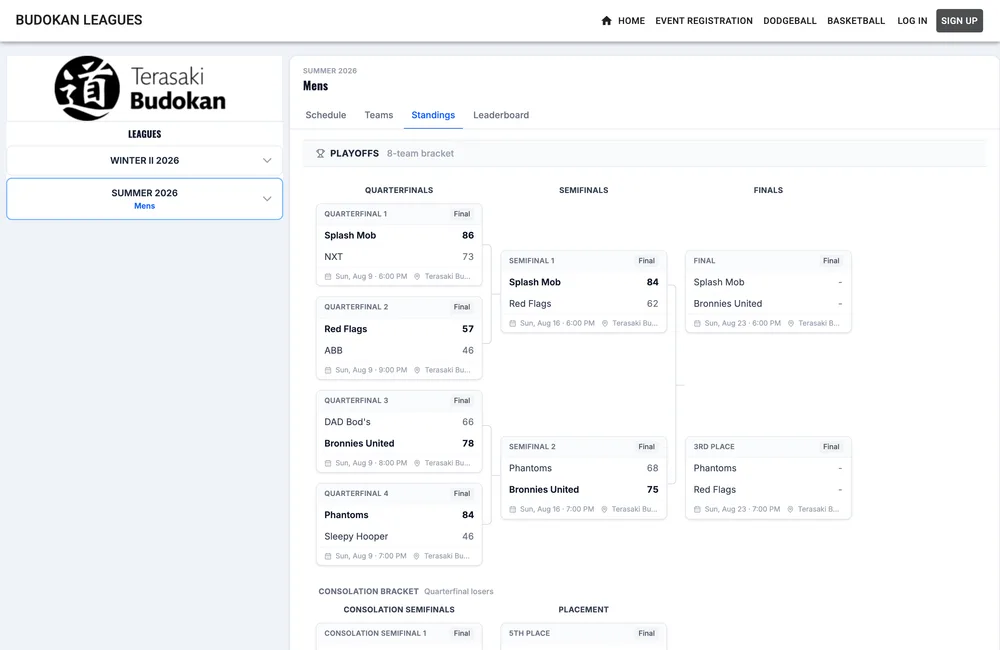
Task: Click the 5TH PLACE card header
Action: pos(584,633)
